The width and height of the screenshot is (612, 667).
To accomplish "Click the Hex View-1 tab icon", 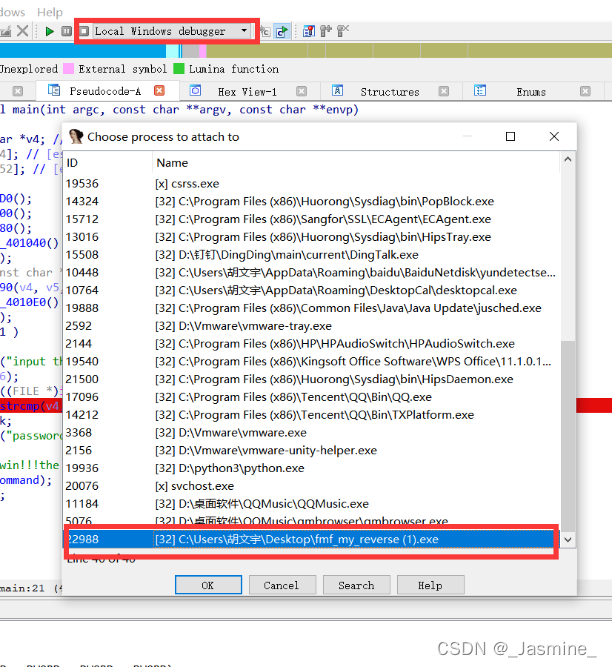I will (196, 90).
